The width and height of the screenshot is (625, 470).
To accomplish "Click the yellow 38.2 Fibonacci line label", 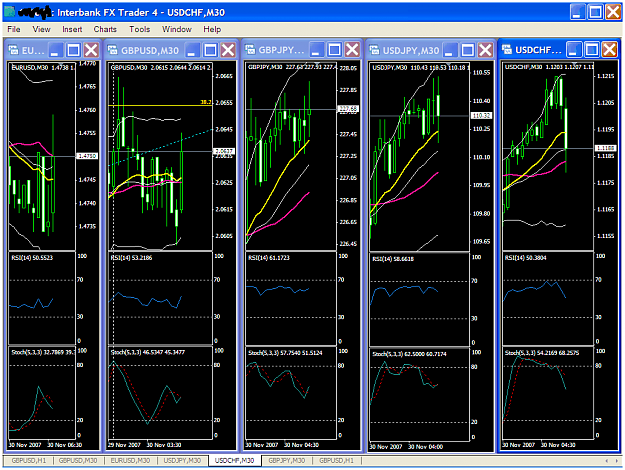I will (206, 102).
